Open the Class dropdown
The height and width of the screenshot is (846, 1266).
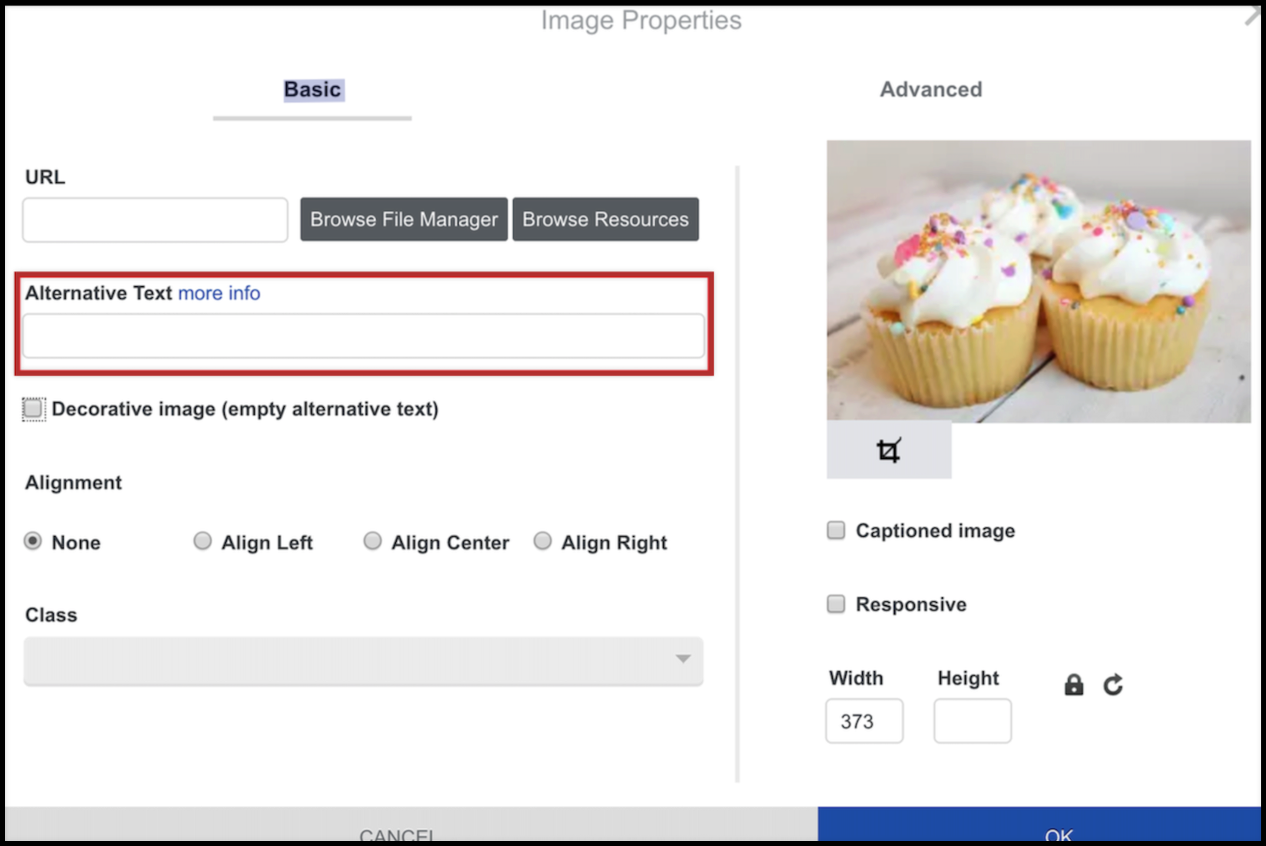click(x=363, y=660)
